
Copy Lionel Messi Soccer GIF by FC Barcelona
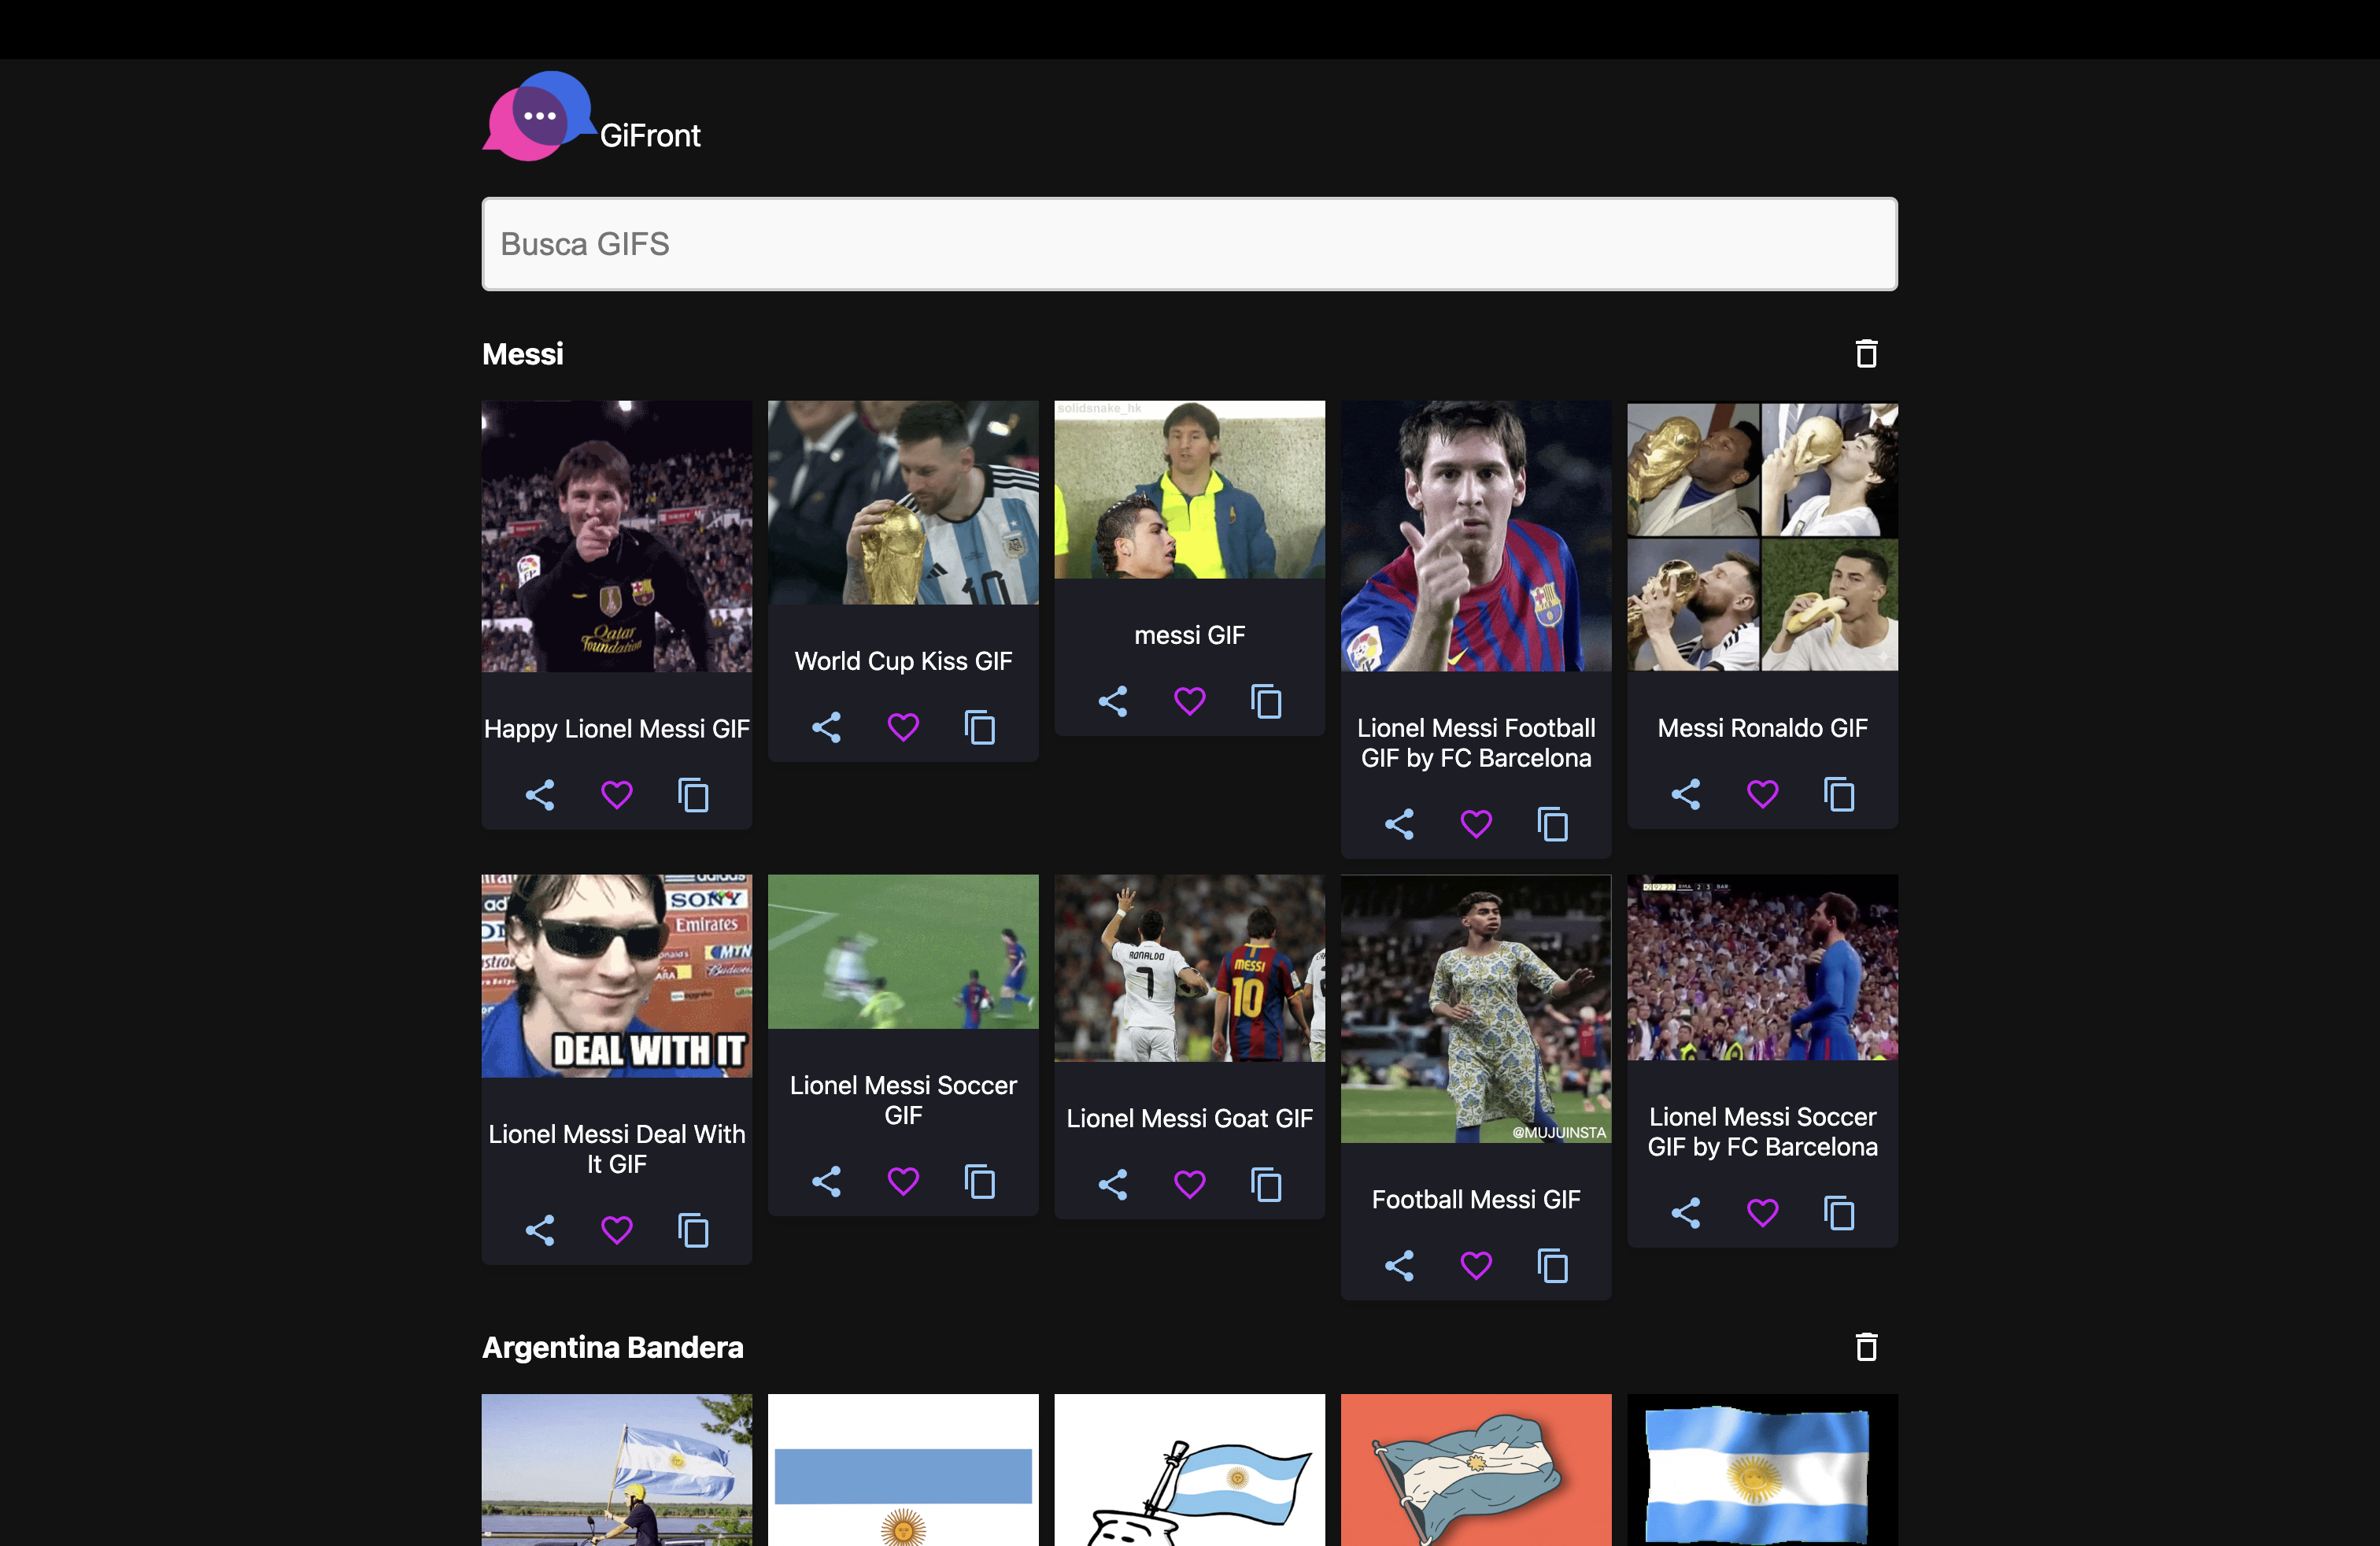[1839, 1214]
